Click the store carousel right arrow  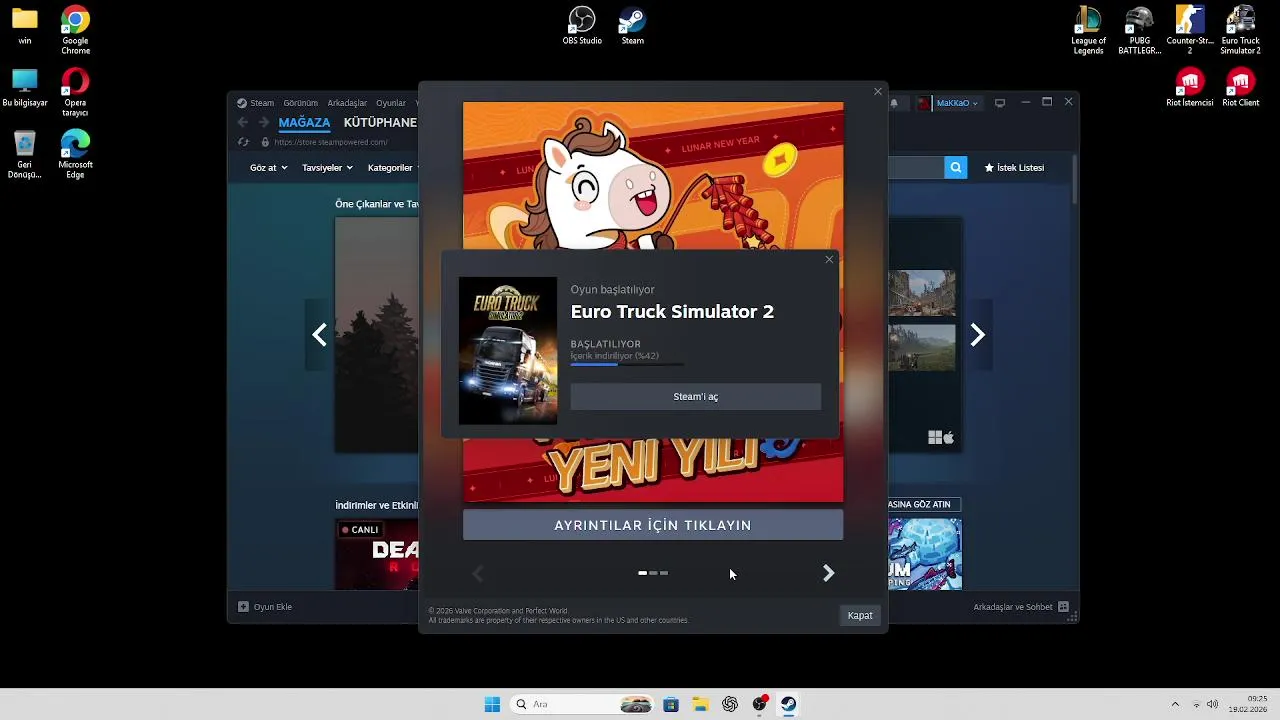[x=977, y=335]
